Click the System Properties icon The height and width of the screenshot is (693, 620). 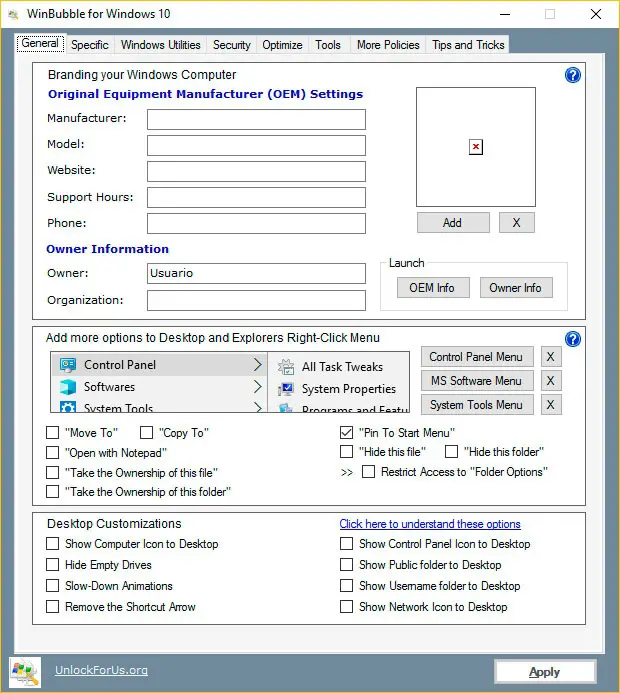click(286, 389)
